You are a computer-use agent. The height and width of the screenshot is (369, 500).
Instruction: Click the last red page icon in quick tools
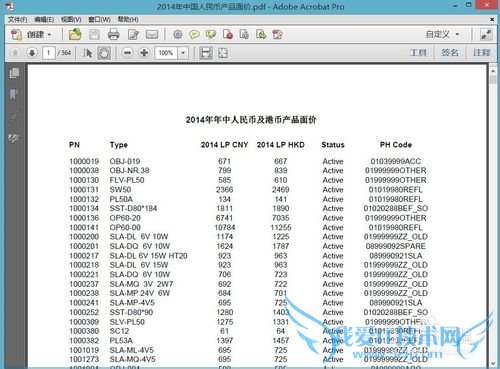pyautogui.click(x=277, y=35)
